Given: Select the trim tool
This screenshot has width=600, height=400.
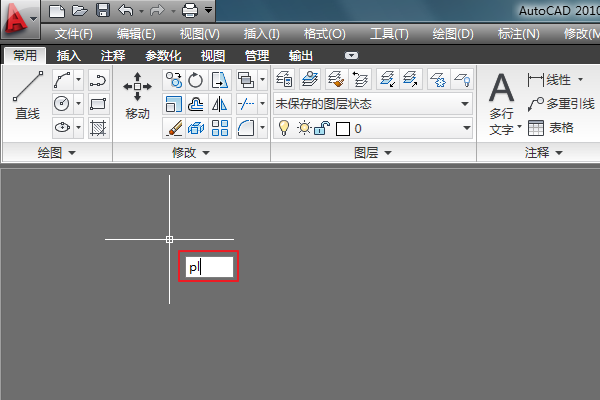Looking at the screenshot, I should pyautogui.click(x=246, y=104).
